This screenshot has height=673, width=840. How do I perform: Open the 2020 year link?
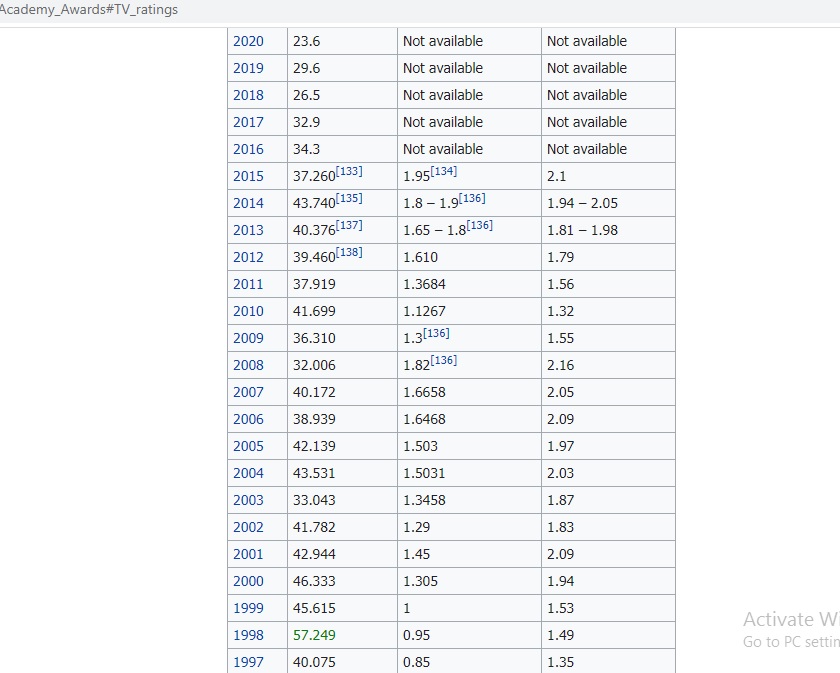coord(248,42)
